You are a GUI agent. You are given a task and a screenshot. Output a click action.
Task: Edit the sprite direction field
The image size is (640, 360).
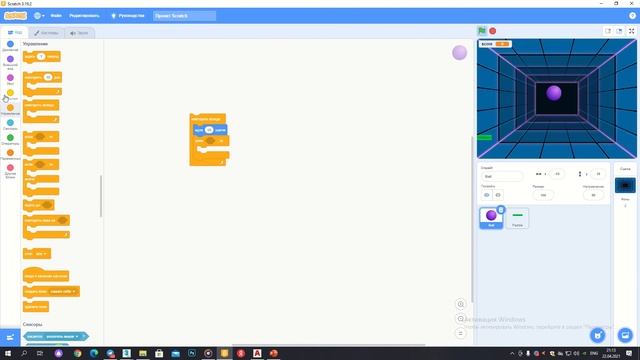(x=593, y=195)
